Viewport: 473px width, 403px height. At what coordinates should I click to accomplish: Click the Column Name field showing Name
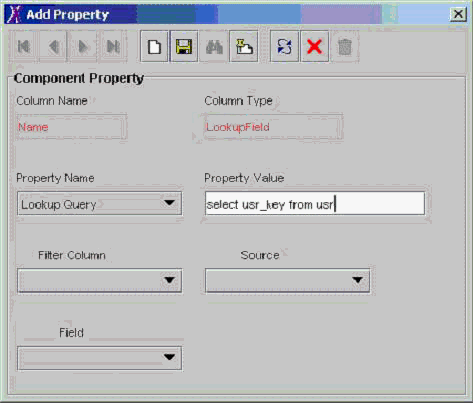pyautogui.click(x=71, y=127)
